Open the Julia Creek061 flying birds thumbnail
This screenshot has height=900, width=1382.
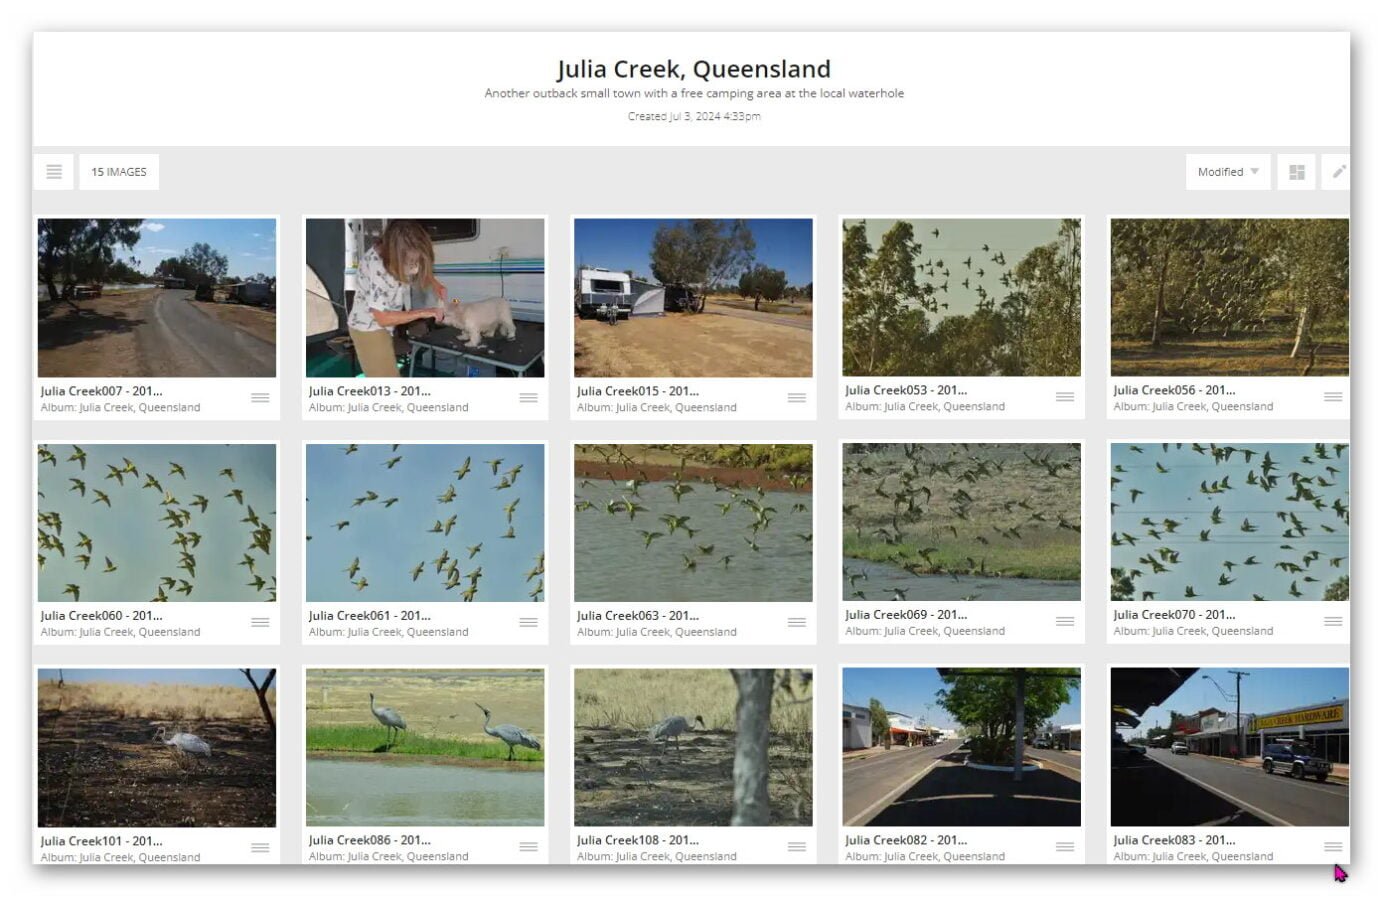(425, 522)
